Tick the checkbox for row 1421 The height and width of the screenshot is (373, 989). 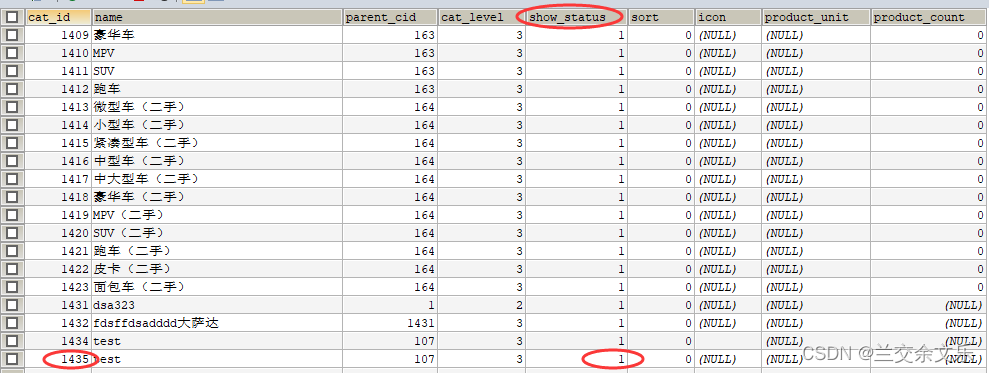tap(11, 251)
